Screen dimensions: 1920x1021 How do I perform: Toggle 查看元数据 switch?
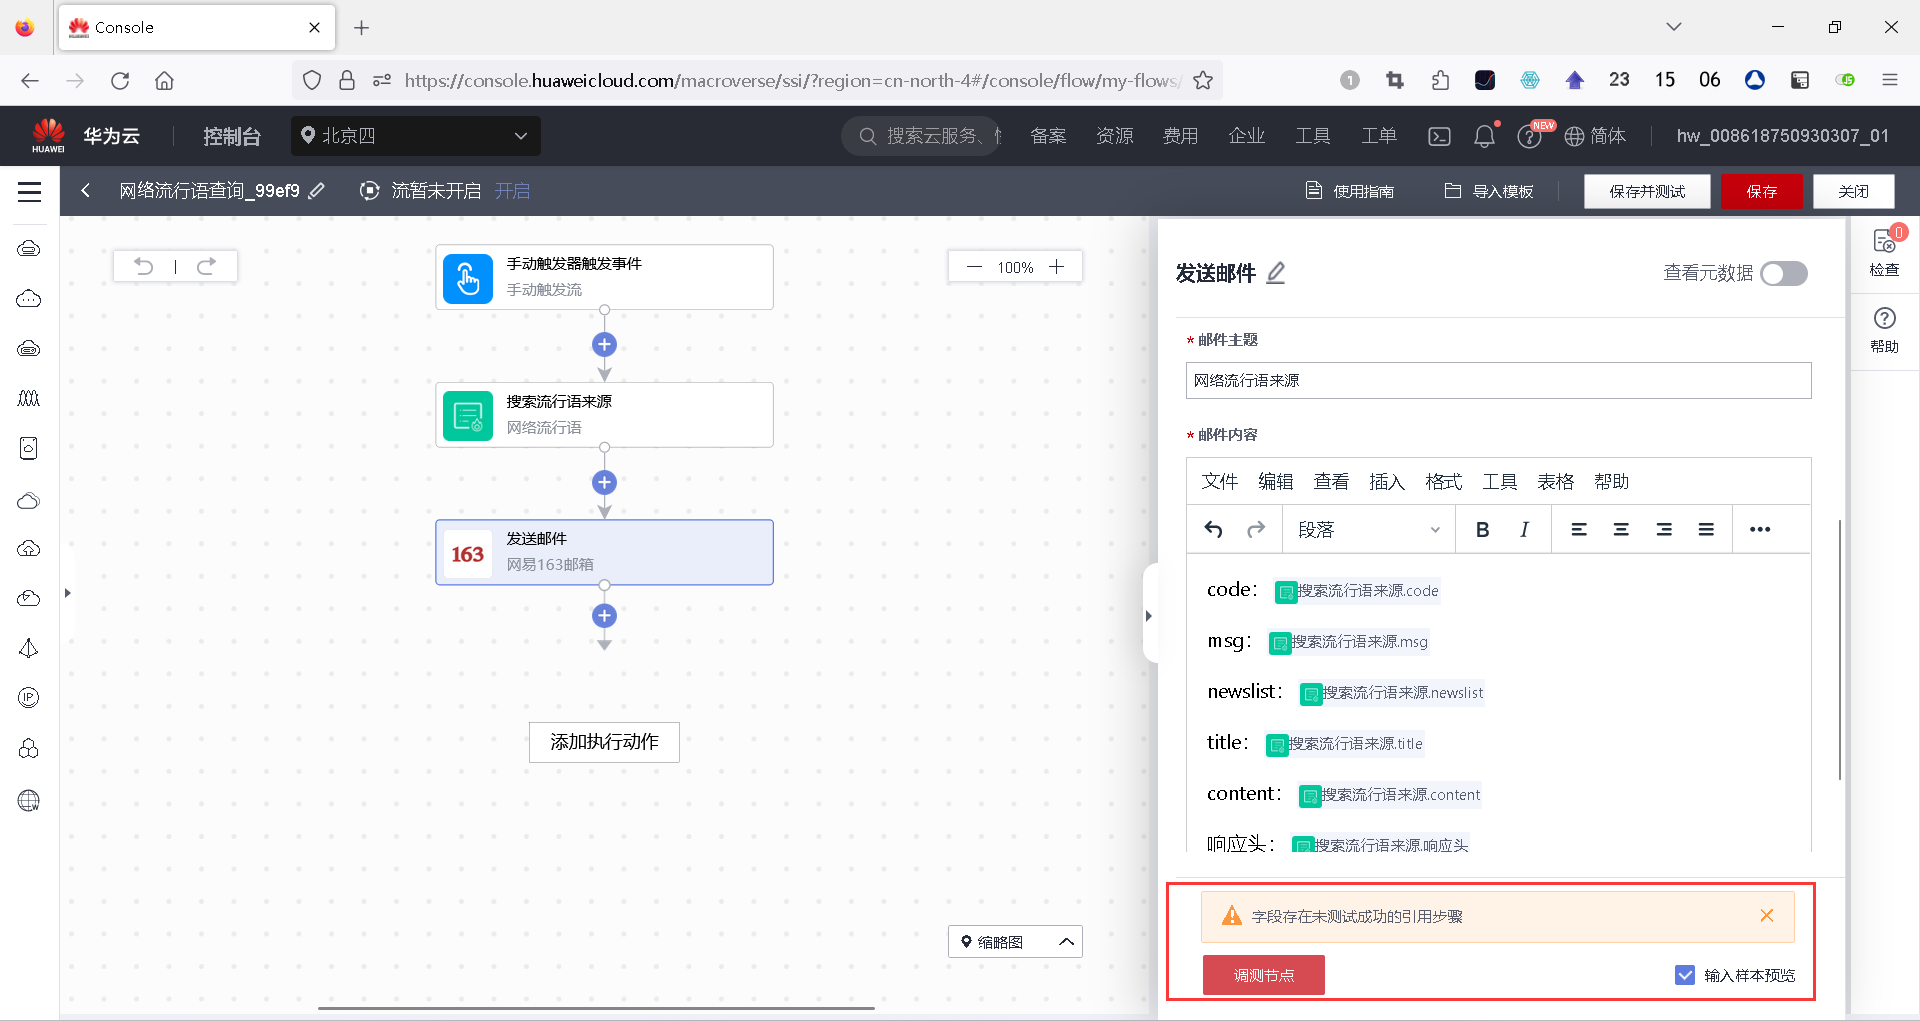[1784, 273]
